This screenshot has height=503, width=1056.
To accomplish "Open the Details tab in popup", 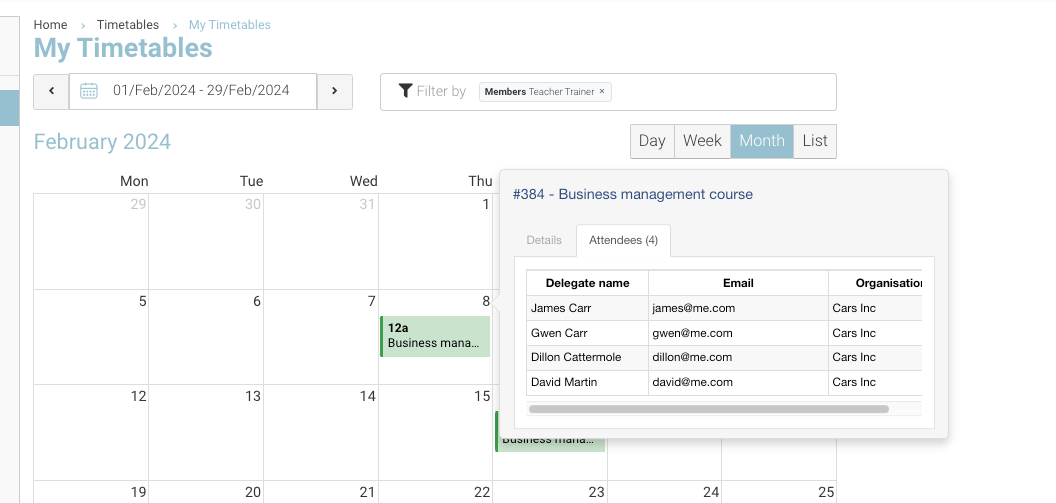I will pos(544,240).
